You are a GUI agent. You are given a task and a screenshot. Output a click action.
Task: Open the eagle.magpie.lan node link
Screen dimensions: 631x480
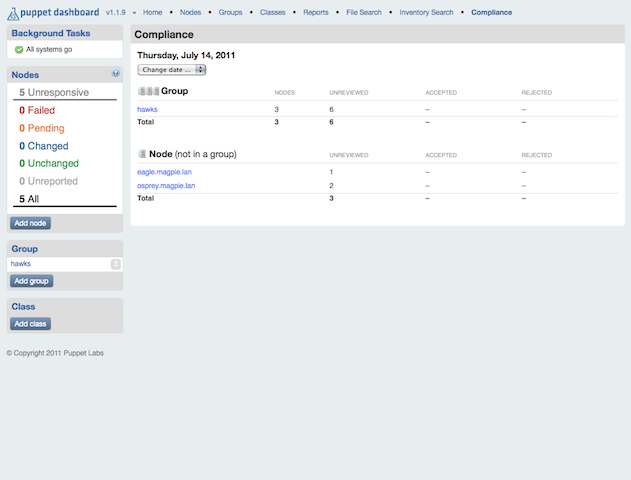click(164, 172)
